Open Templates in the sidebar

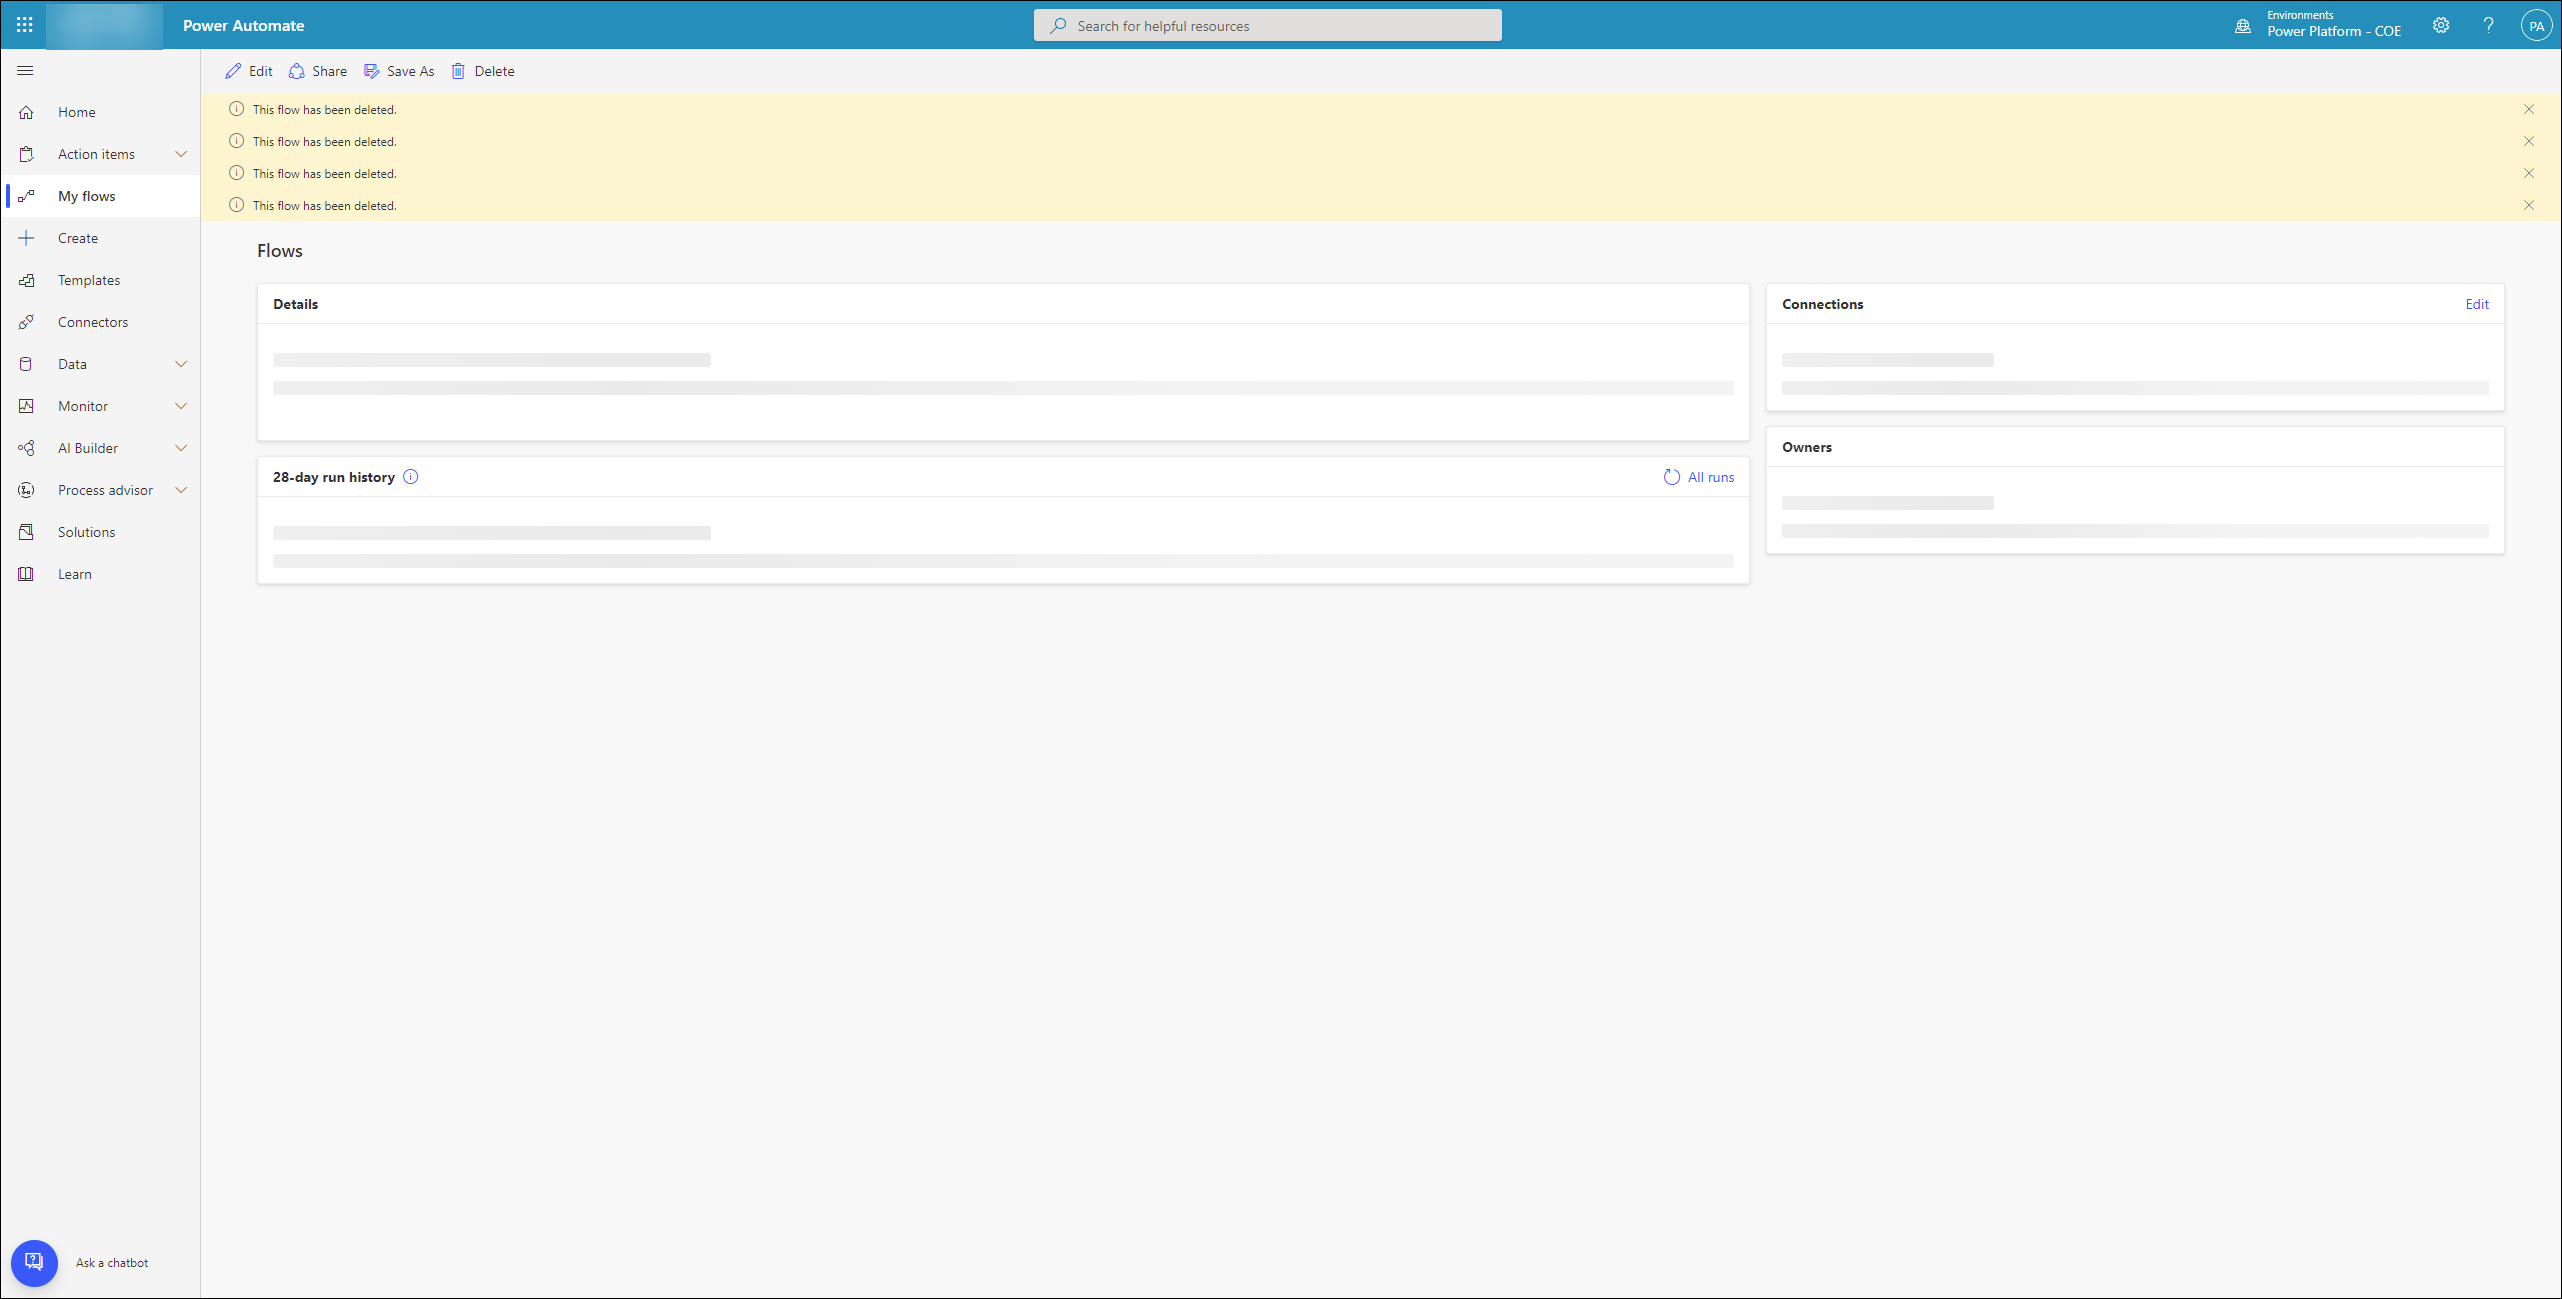point(100,280)
